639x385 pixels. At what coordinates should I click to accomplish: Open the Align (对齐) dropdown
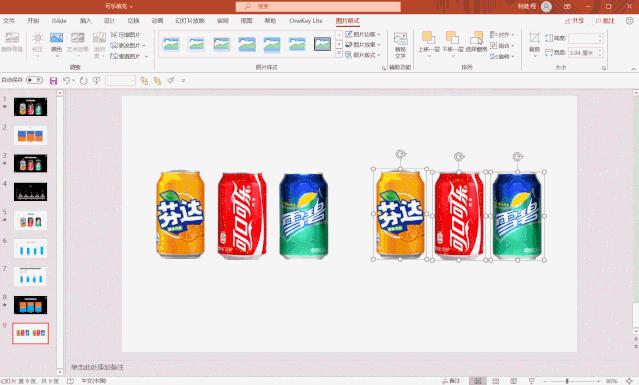502,35
